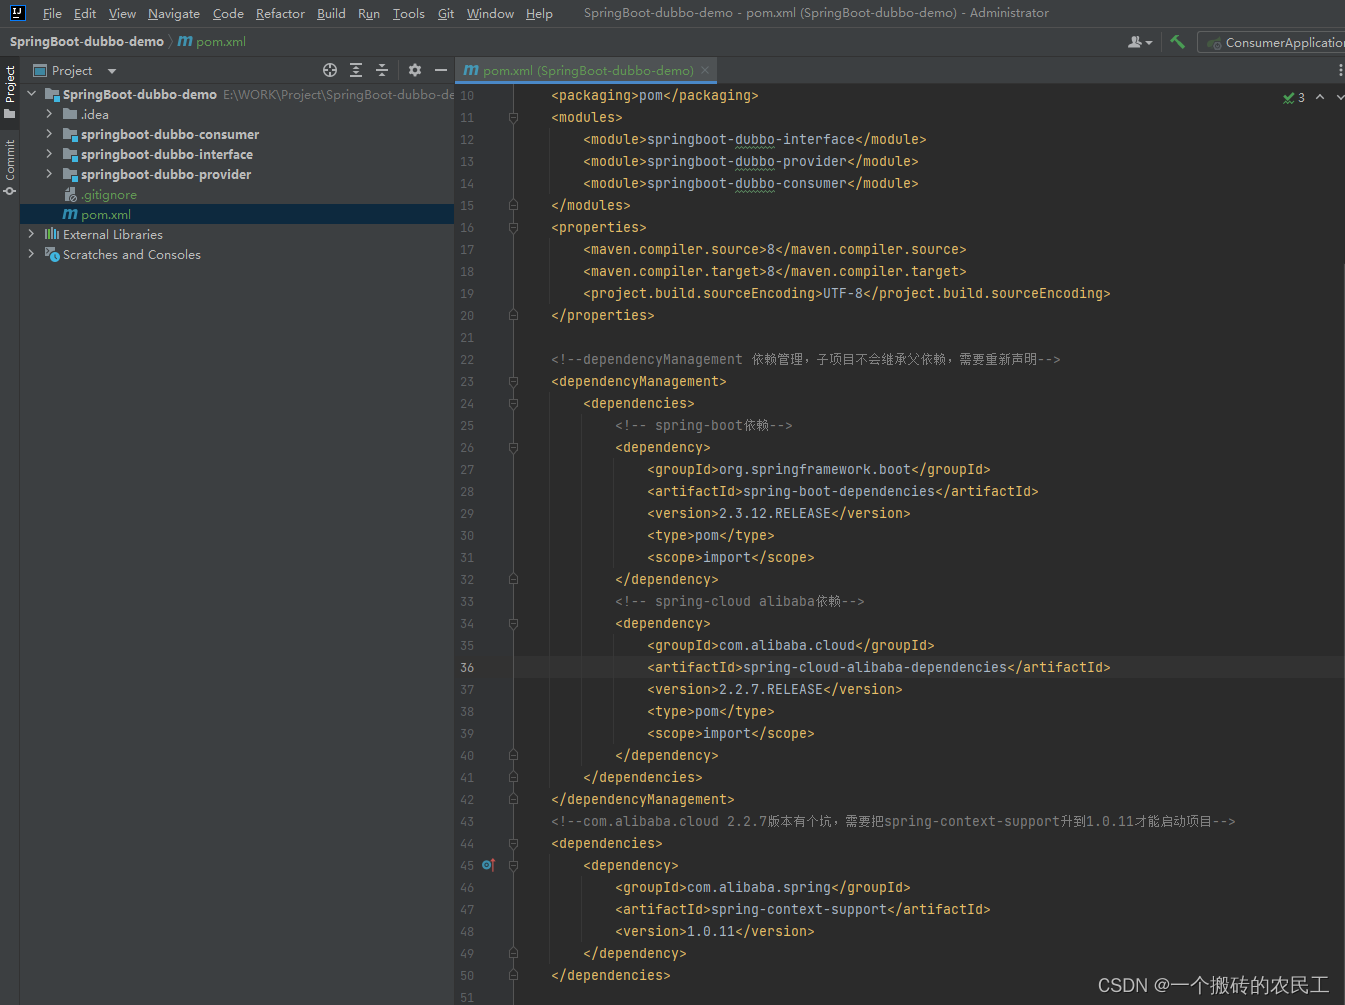Viewport: 1345px width, 1005px height.
Task: Select pom.xml in the project tree
Action: [106, 214]
